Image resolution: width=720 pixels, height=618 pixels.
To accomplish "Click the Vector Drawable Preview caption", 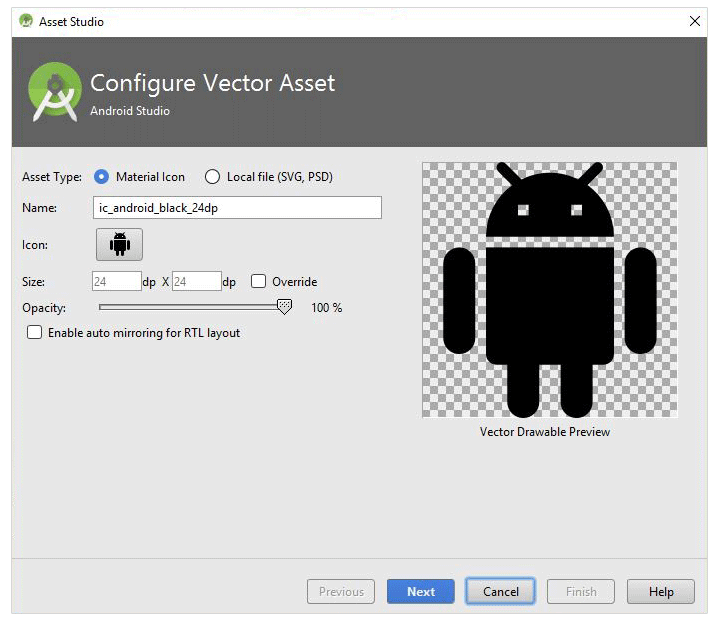I will [x=545, y=432].
